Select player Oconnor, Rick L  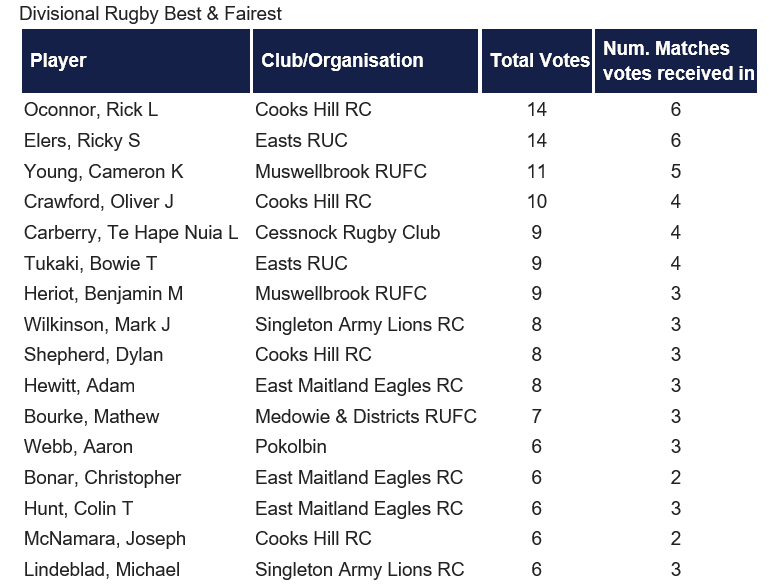[91, 109]
